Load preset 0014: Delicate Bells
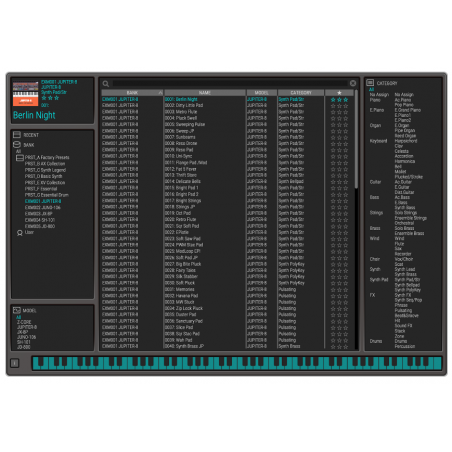 [183, 182]
